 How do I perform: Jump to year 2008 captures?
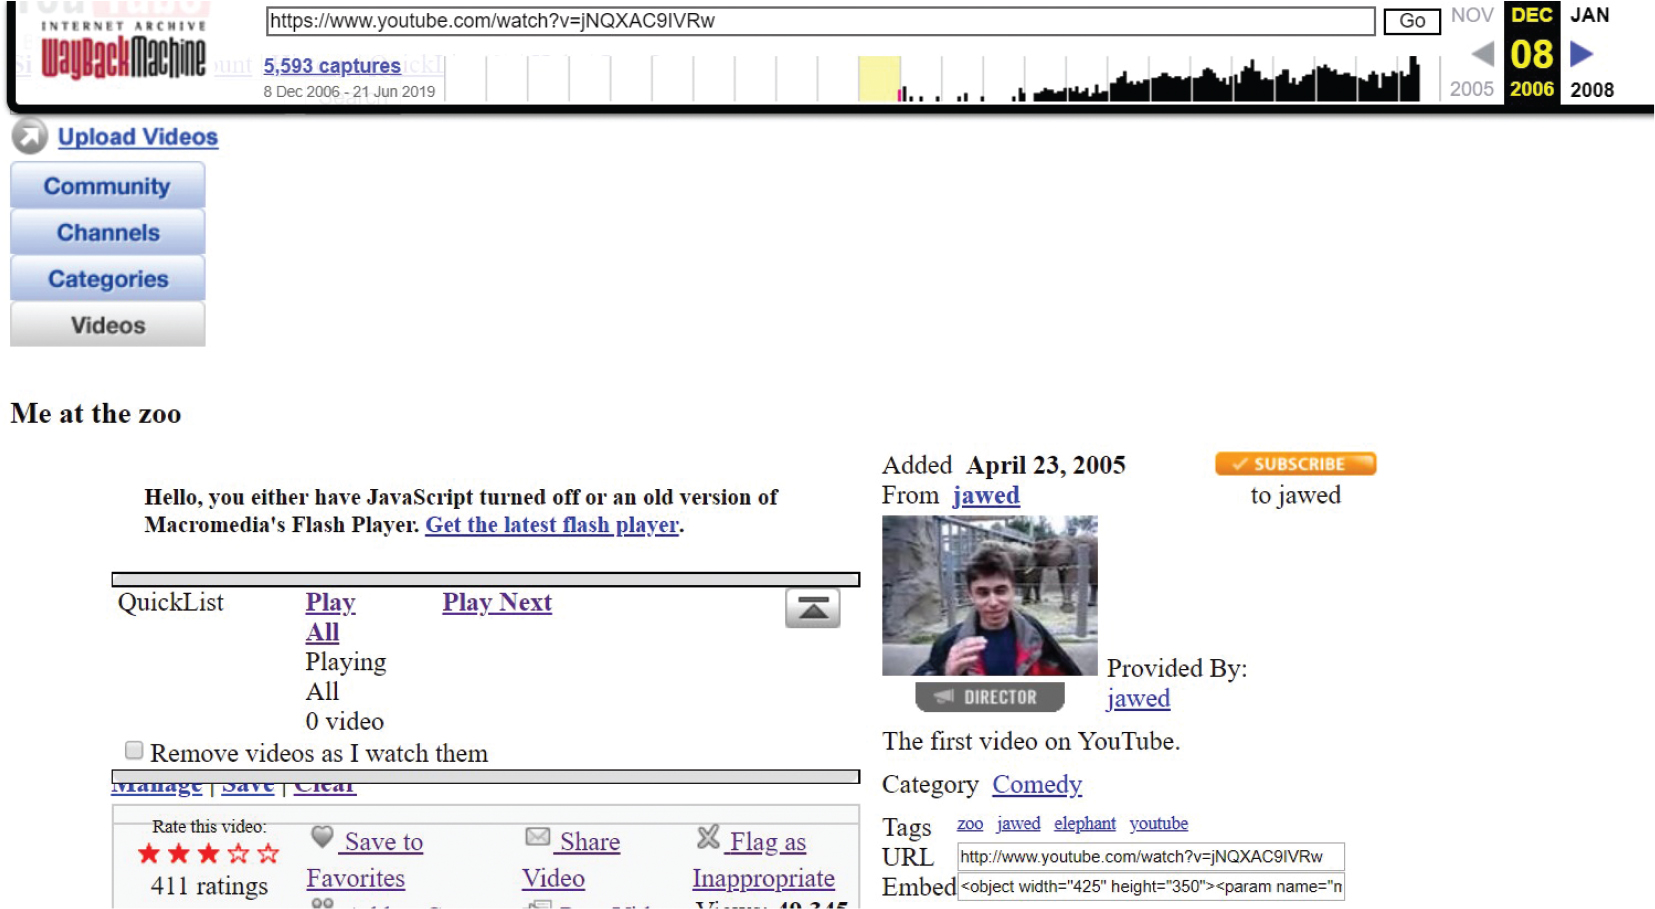[1592, 90]
